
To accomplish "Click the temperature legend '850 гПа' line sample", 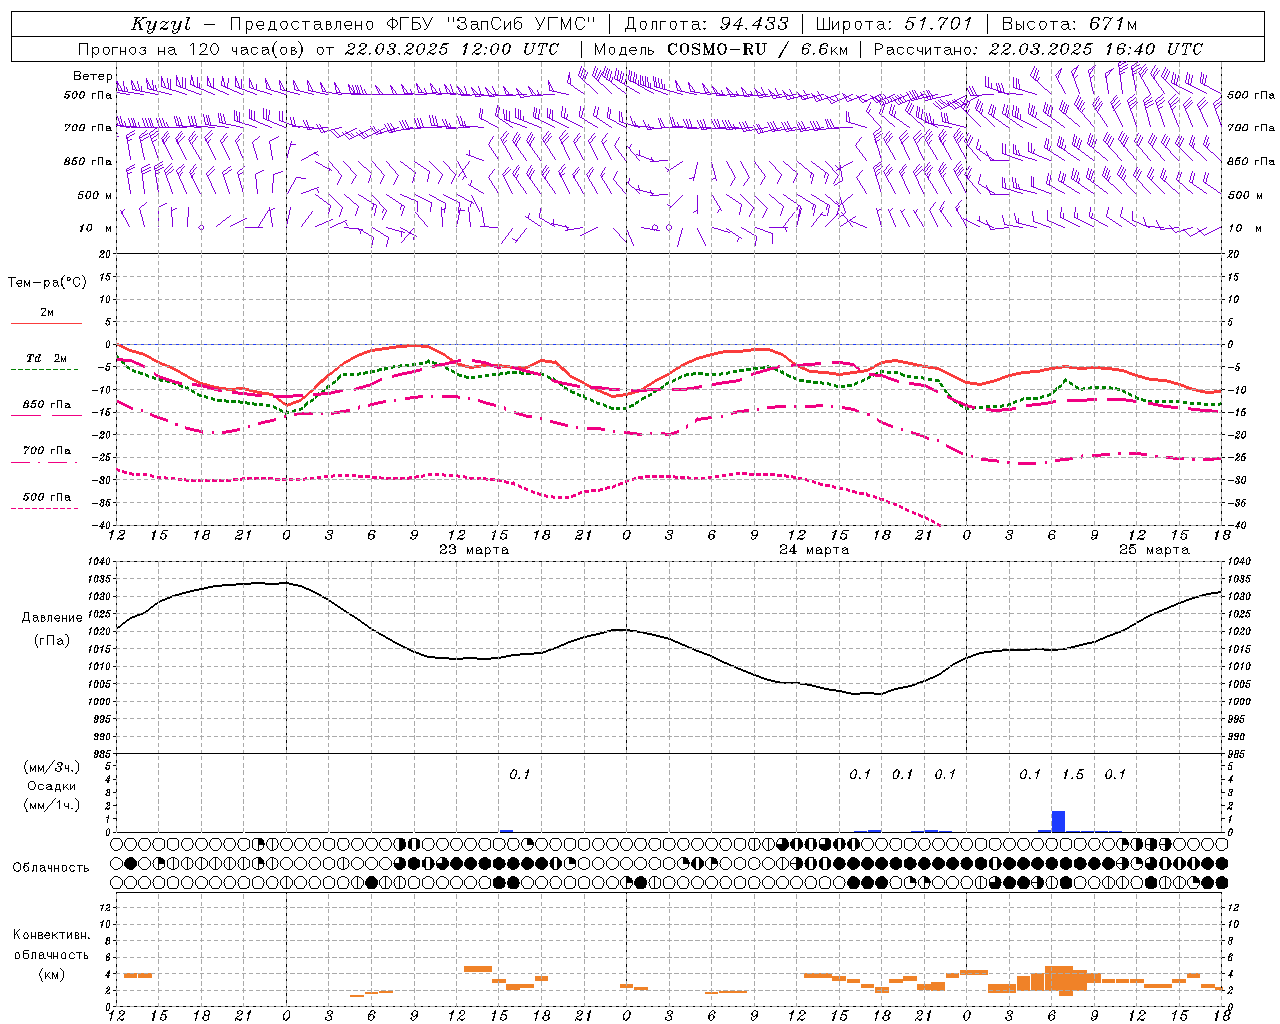I will point(45,415).
